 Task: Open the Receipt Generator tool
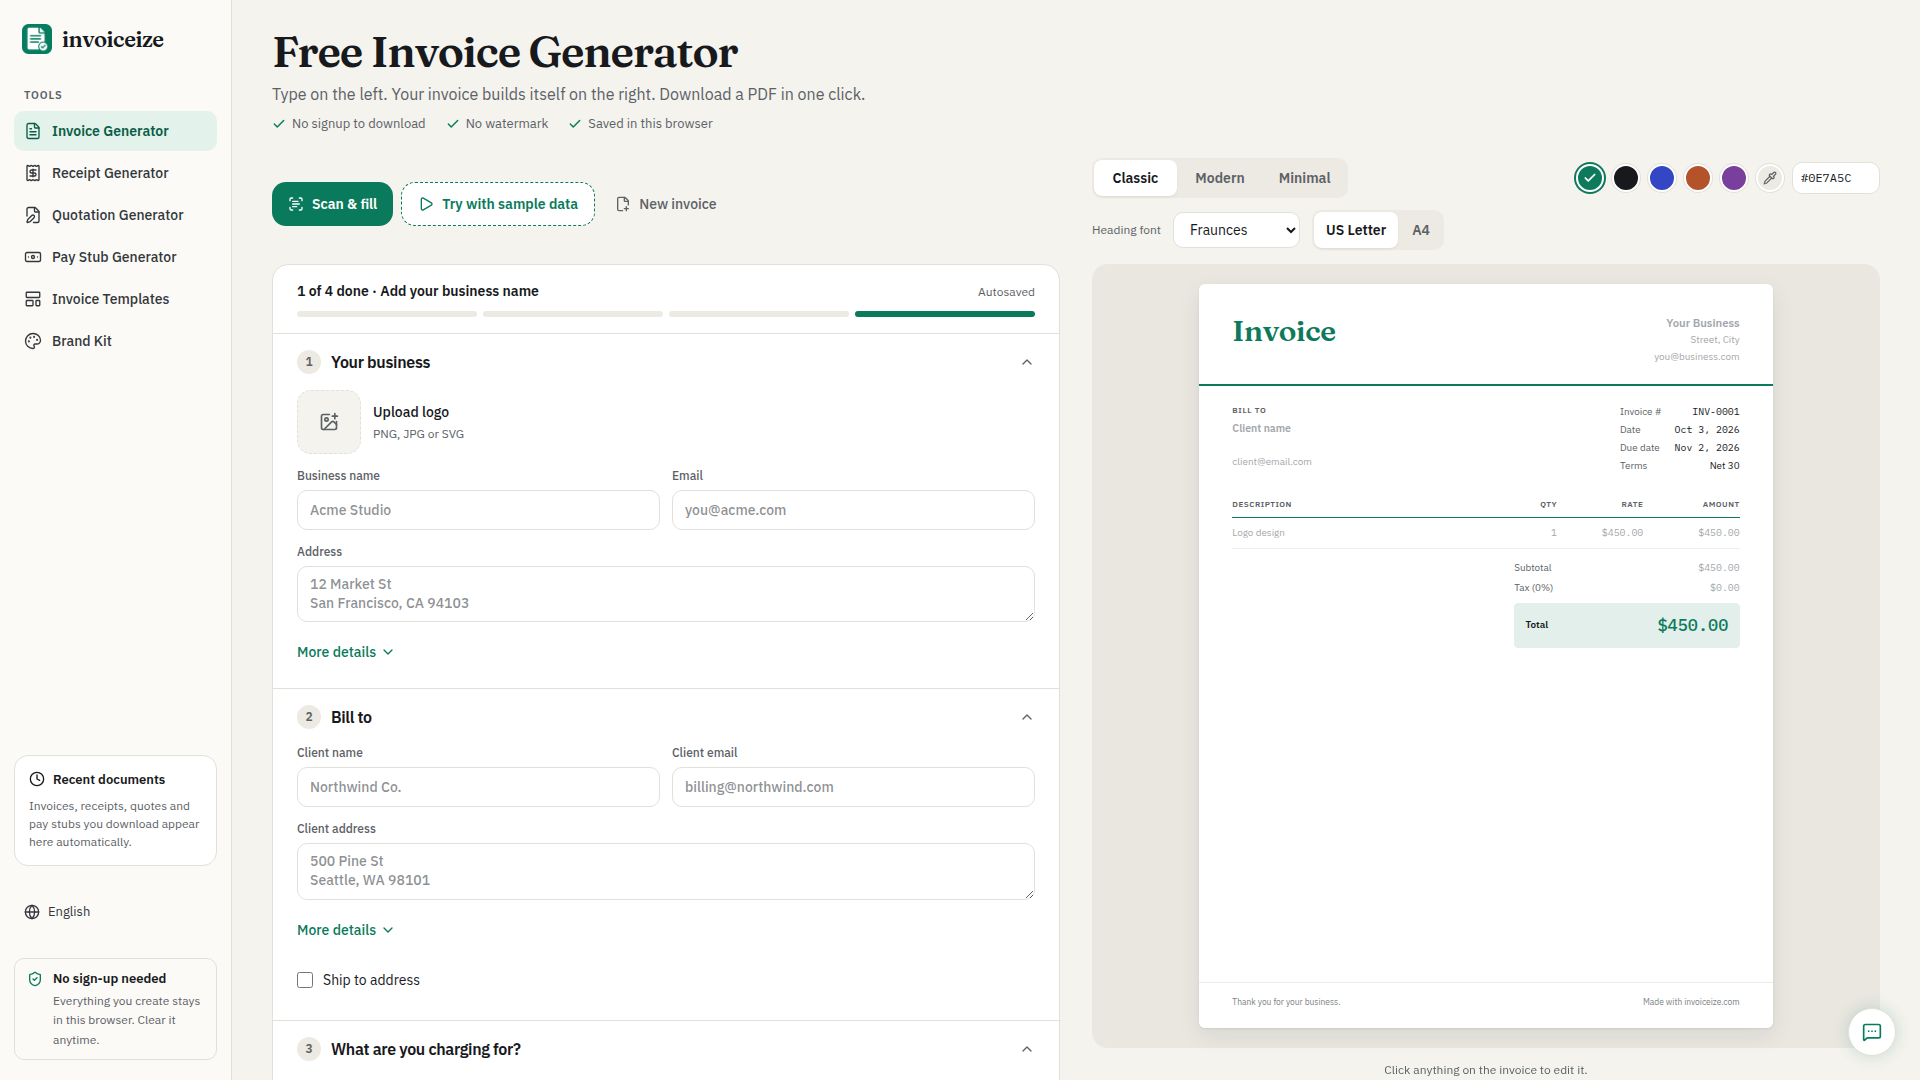click(x=115, y=173)
